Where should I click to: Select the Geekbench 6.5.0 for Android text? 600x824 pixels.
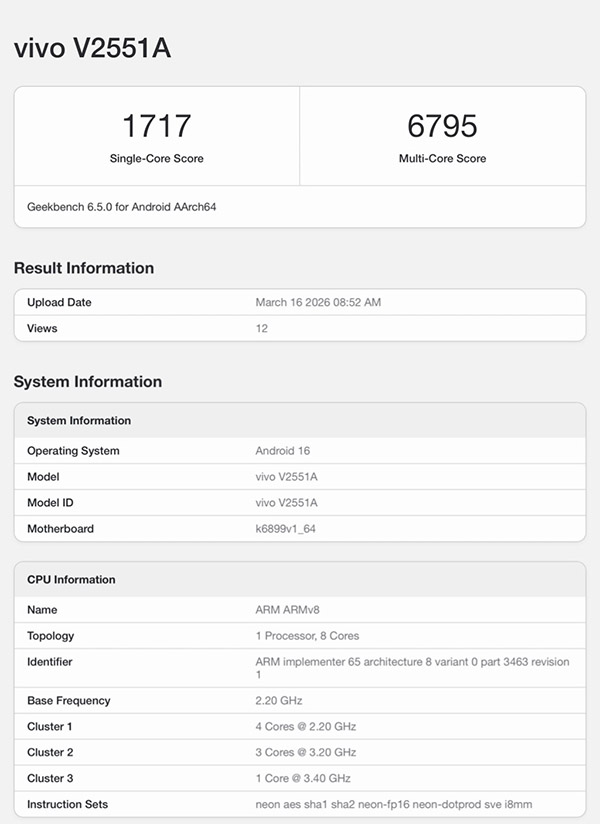coord(122,207)
